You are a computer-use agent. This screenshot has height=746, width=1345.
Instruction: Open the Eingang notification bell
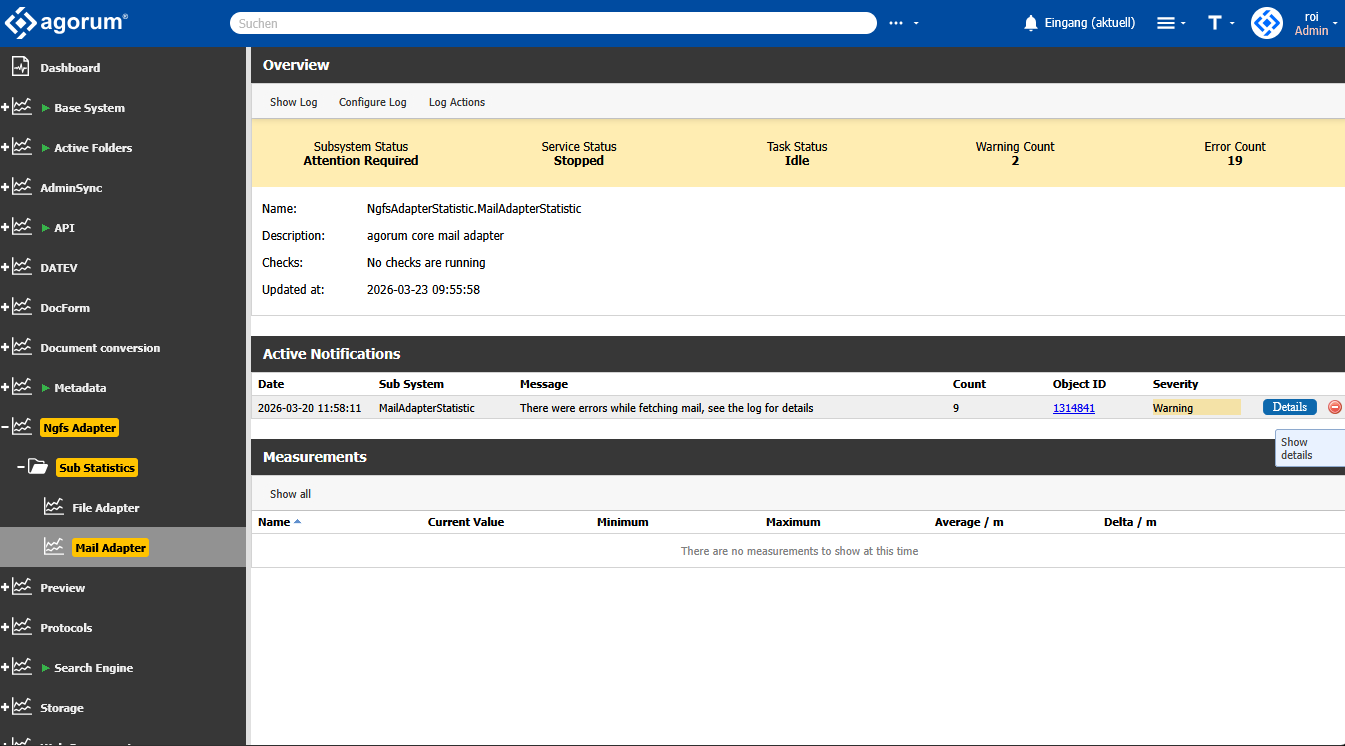tap(1031, 23)
